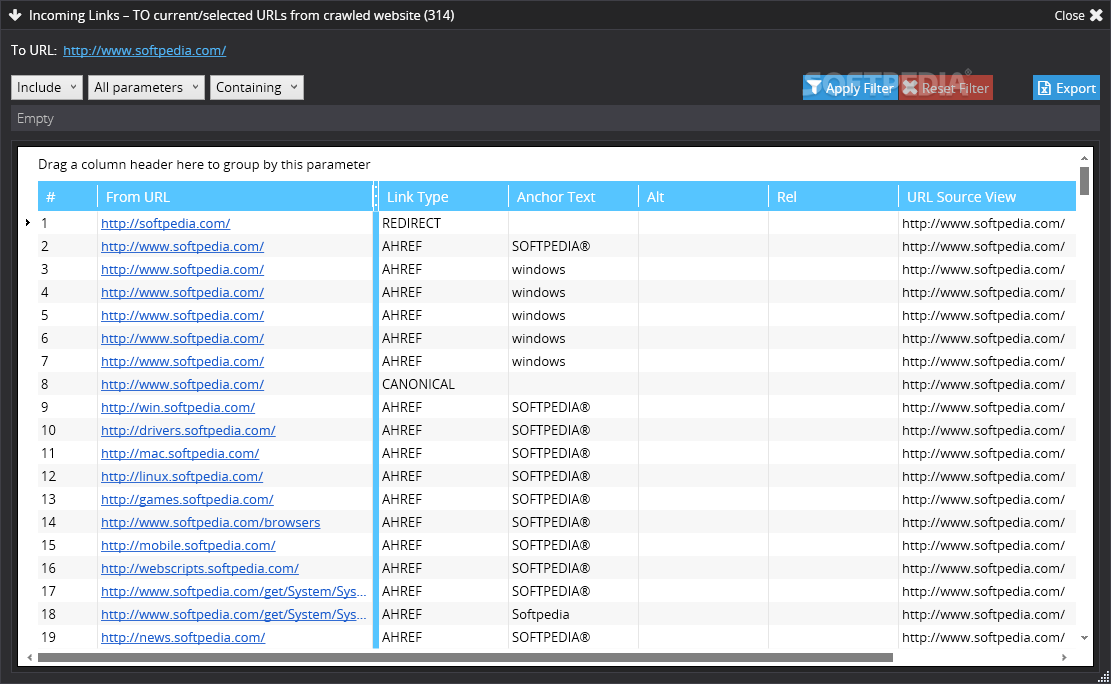
Task: Open http://drivers.softpedia.com/ link
Action: [x=188, y=430]
